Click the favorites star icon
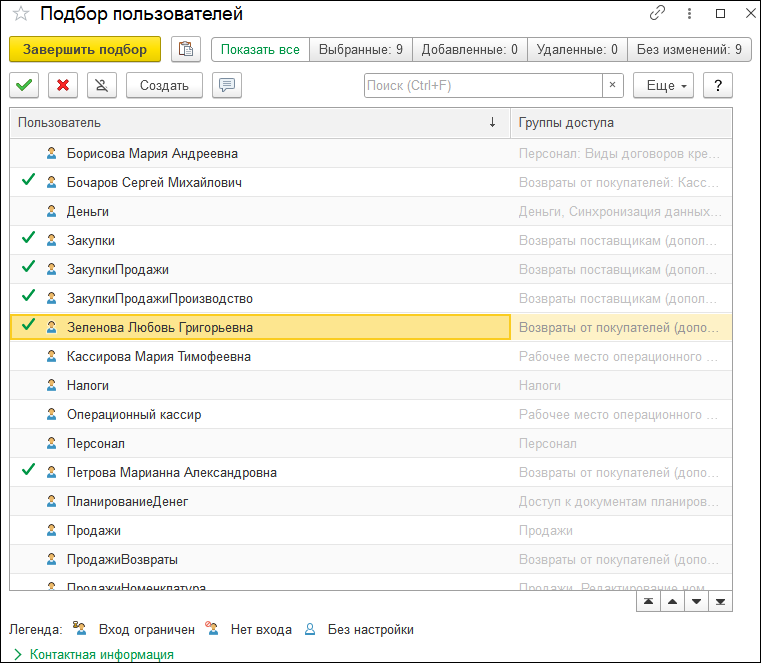761x663 pixels. tap(21, 14)
